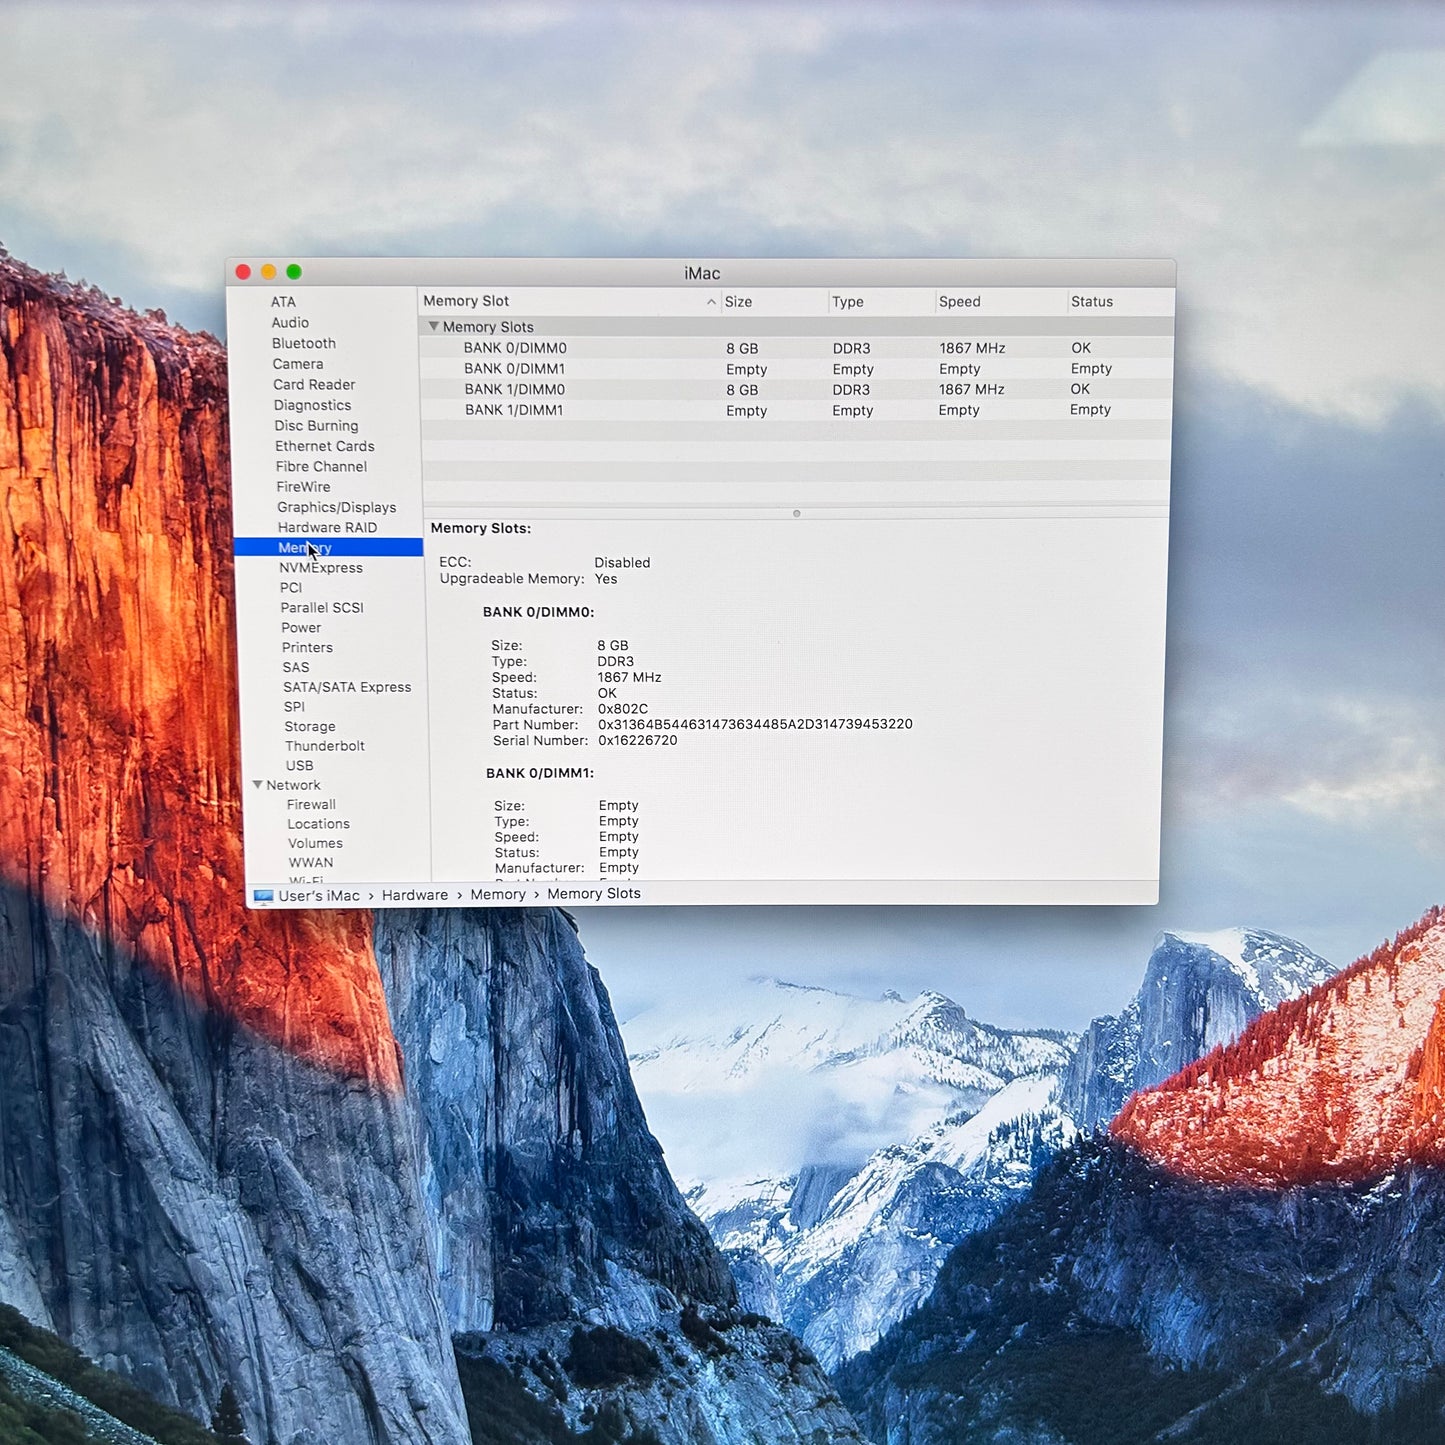
Task: Click the Upgradeable Memory Yes value
Action: [606, 579]
